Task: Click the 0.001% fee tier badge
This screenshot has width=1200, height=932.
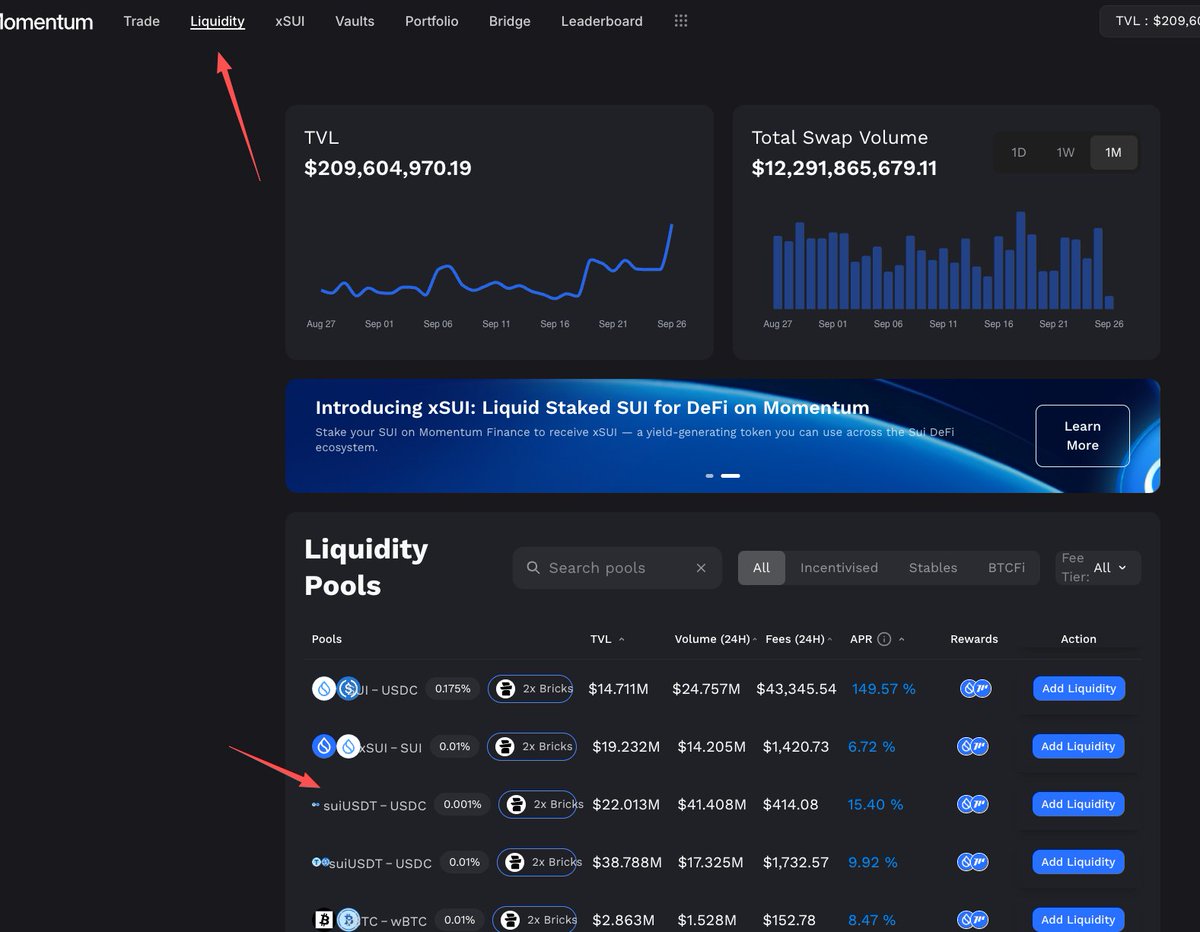Action: tap(462, 805)
